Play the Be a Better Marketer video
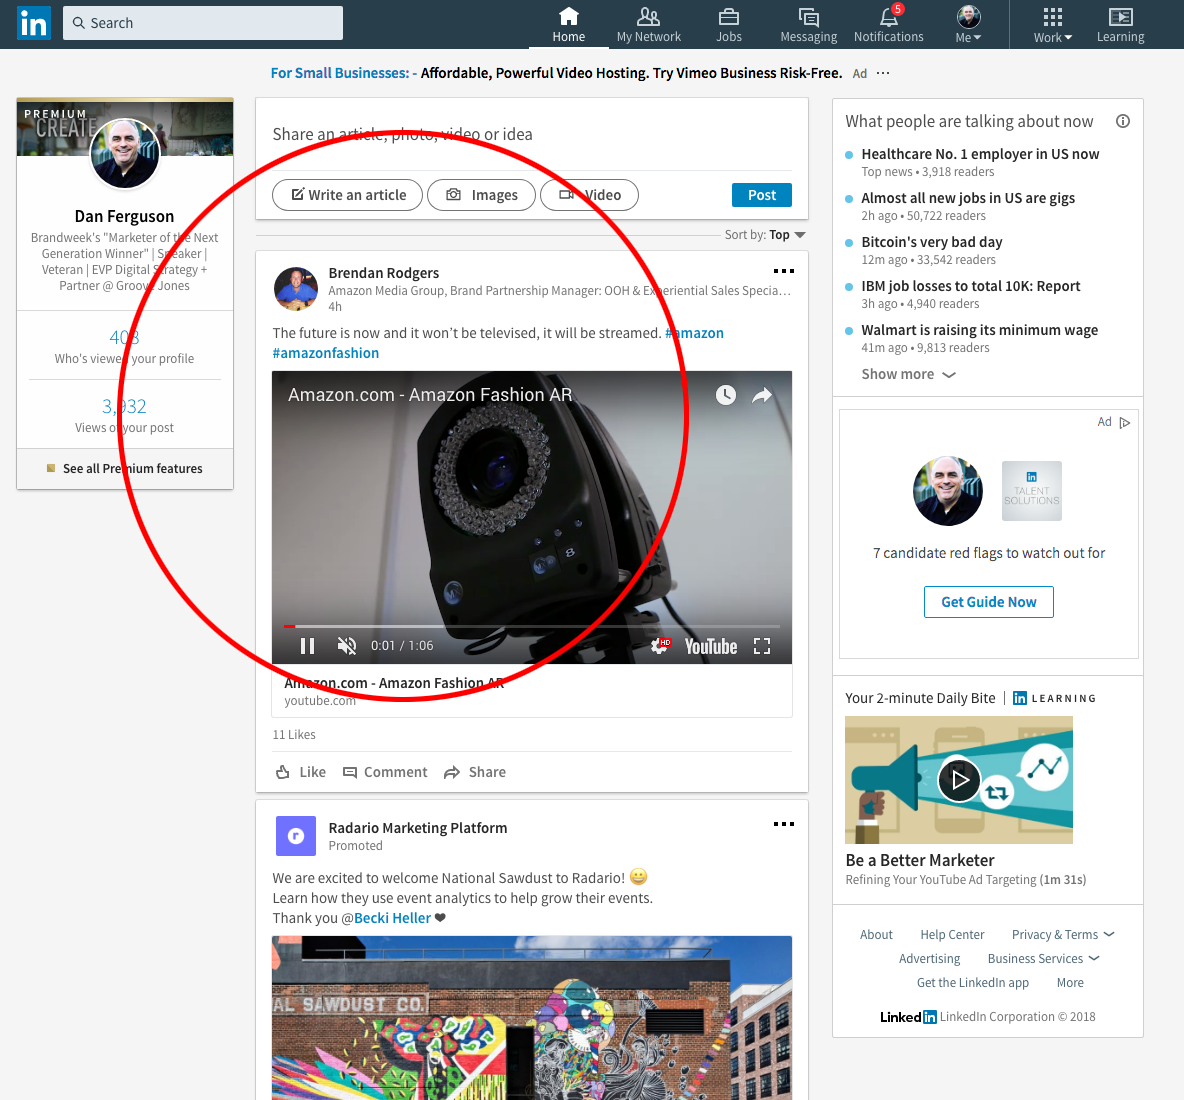The width and height of the screenshot is (1184, 1100). click(958, 779)
